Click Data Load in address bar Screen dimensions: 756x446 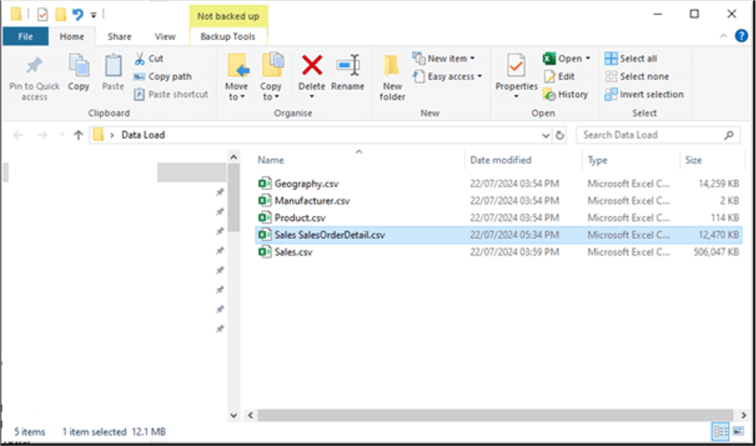(143, 135)
